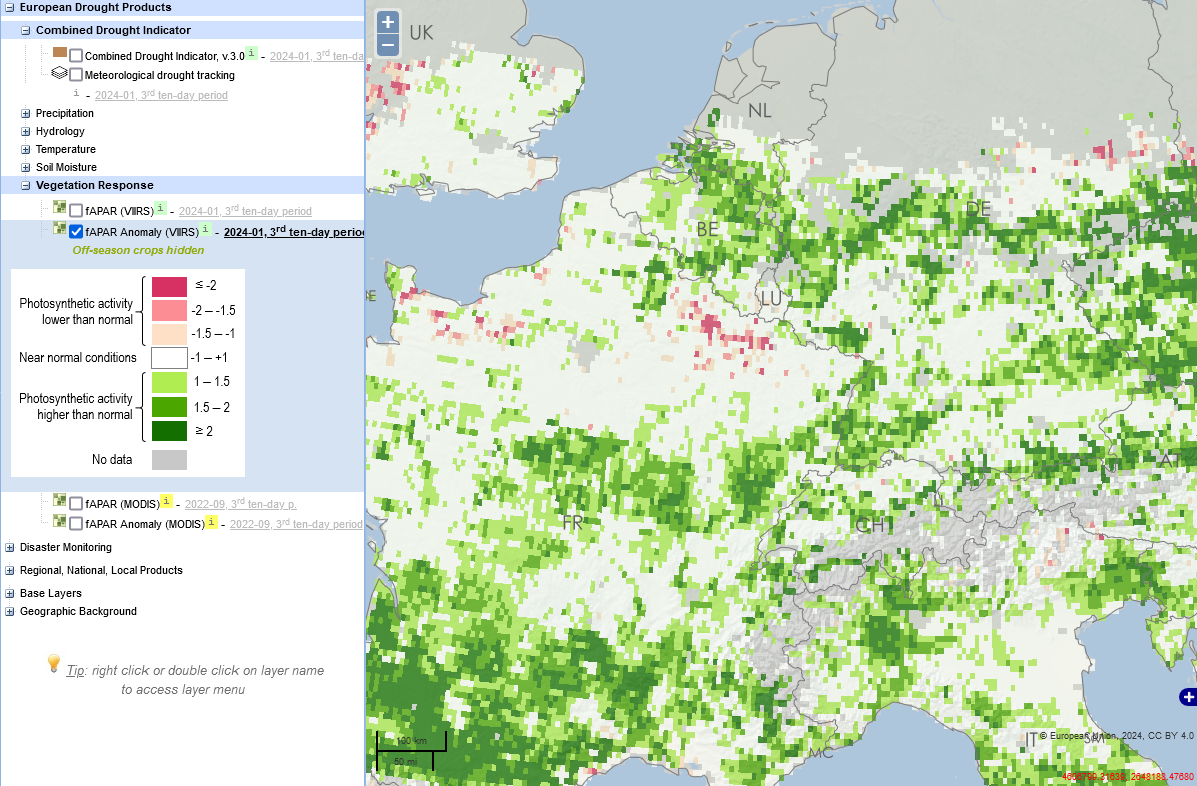Open info icon for fAPAR Anomaly (VIIRS)
1197x786 pixels.
[x=205, y=230]
